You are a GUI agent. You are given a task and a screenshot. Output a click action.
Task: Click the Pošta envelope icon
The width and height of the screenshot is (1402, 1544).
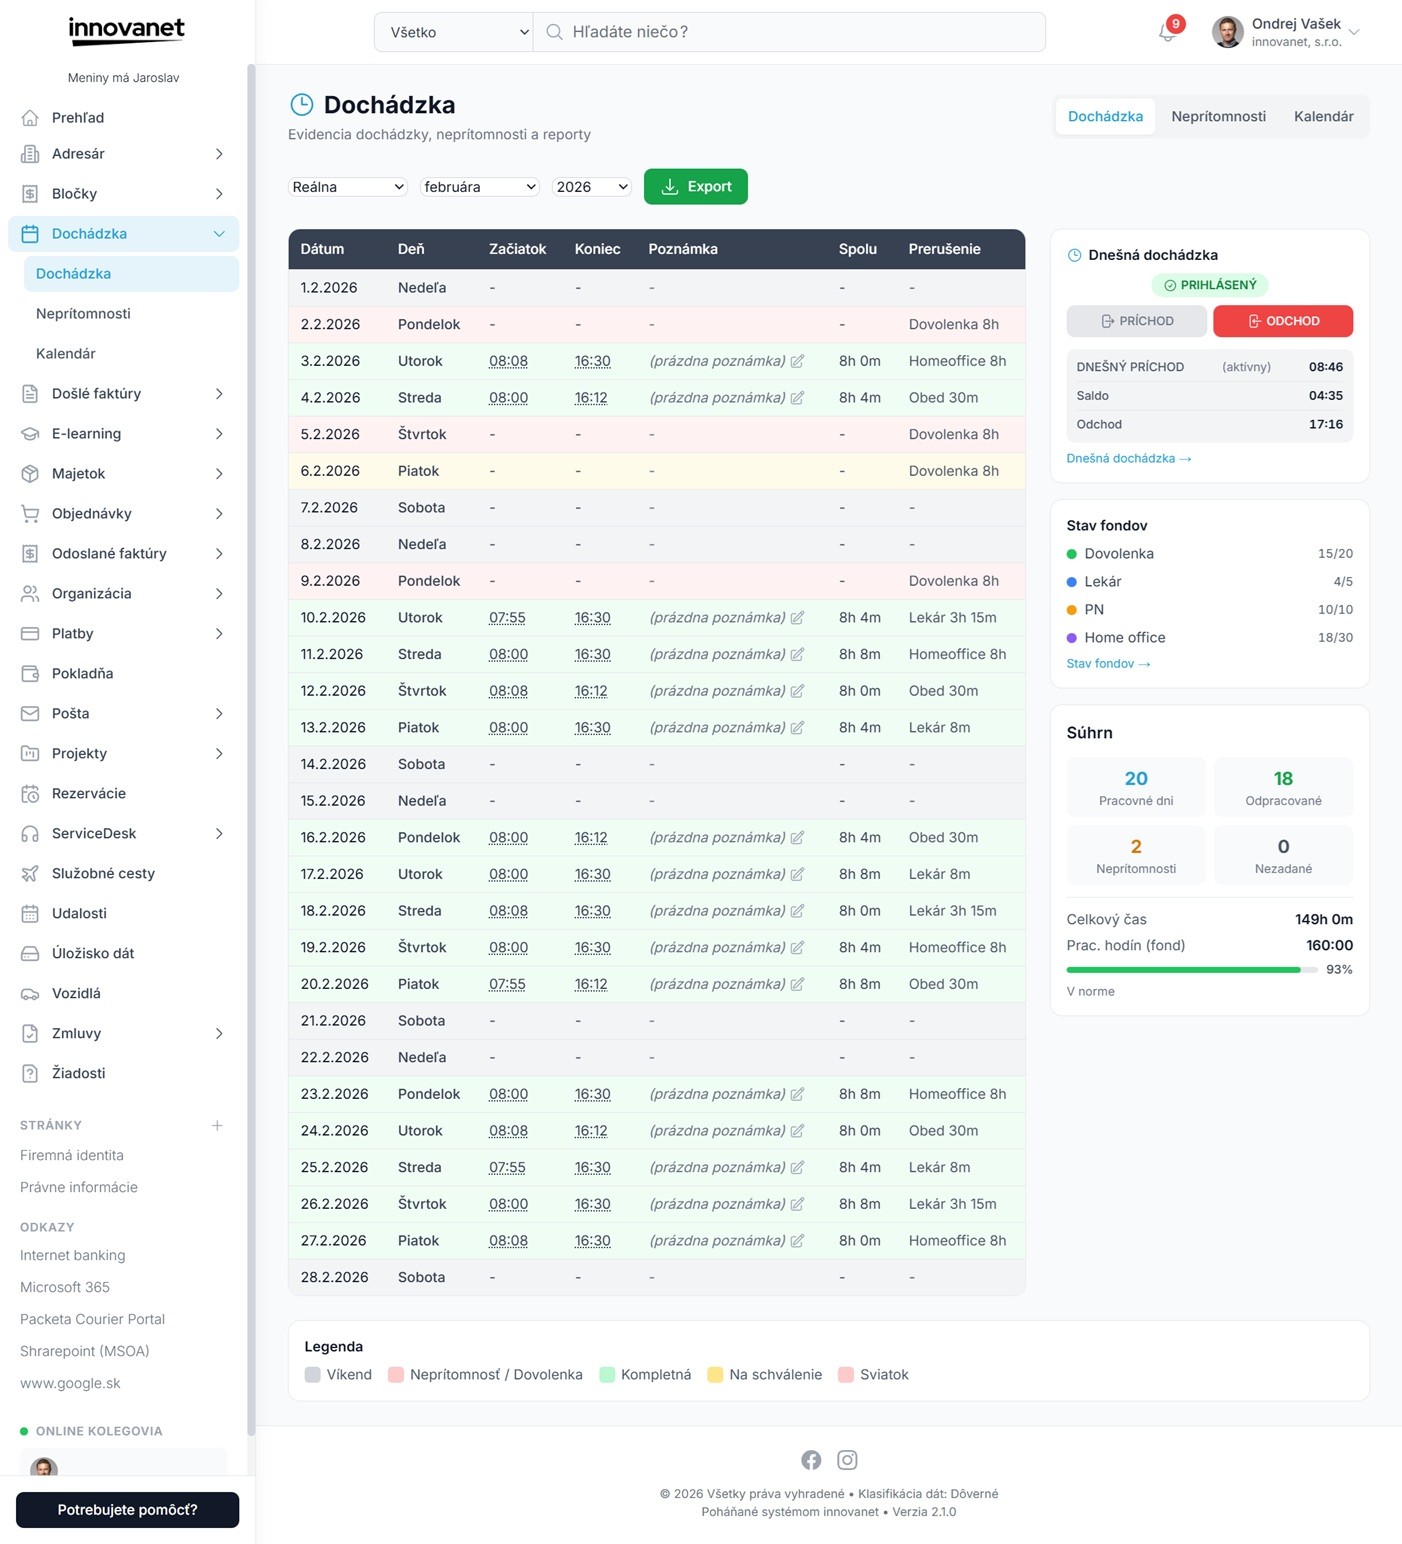point(30,714)
